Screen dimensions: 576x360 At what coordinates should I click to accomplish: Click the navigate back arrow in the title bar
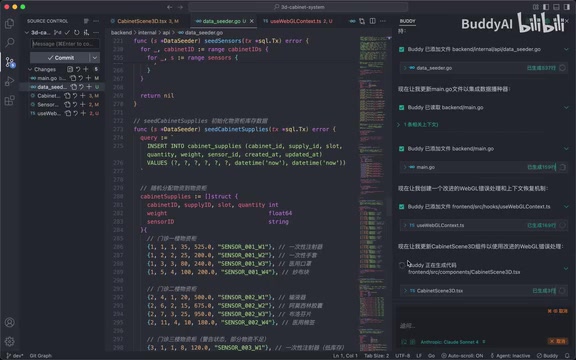(x=170, y=7)
